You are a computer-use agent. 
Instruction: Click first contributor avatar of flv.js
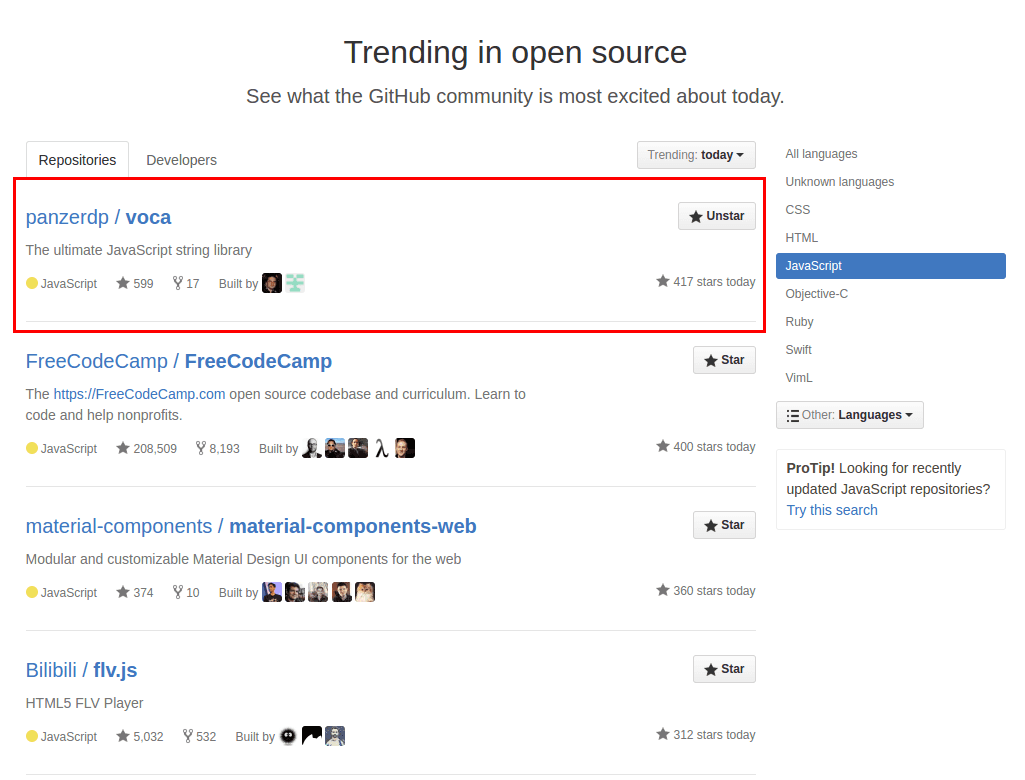pos(288,736)
